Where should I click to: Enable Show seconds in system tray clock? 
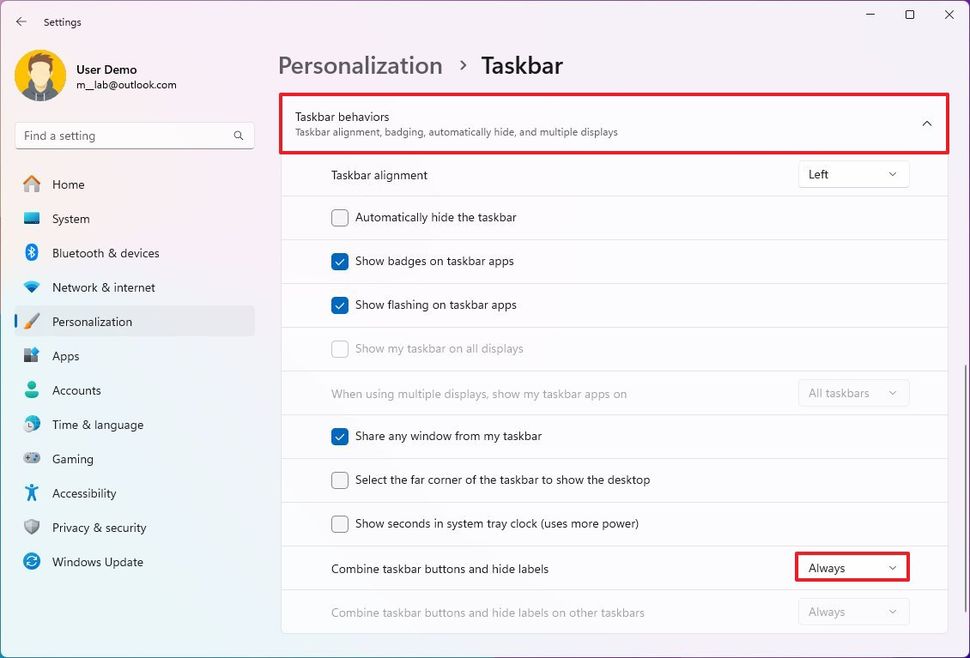coord(340,523)
